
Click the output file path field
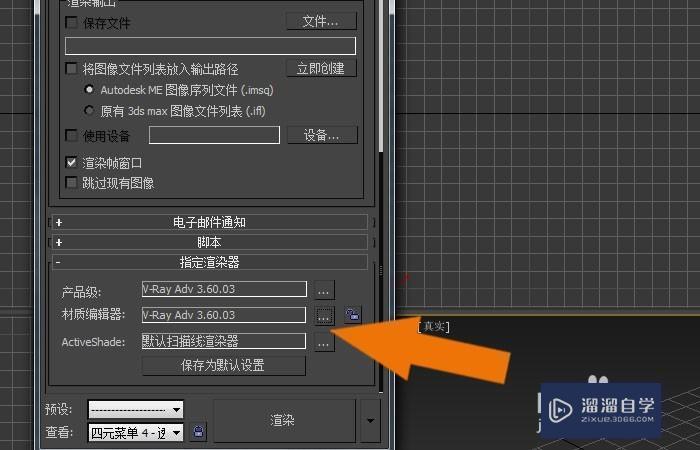[210, 46]
